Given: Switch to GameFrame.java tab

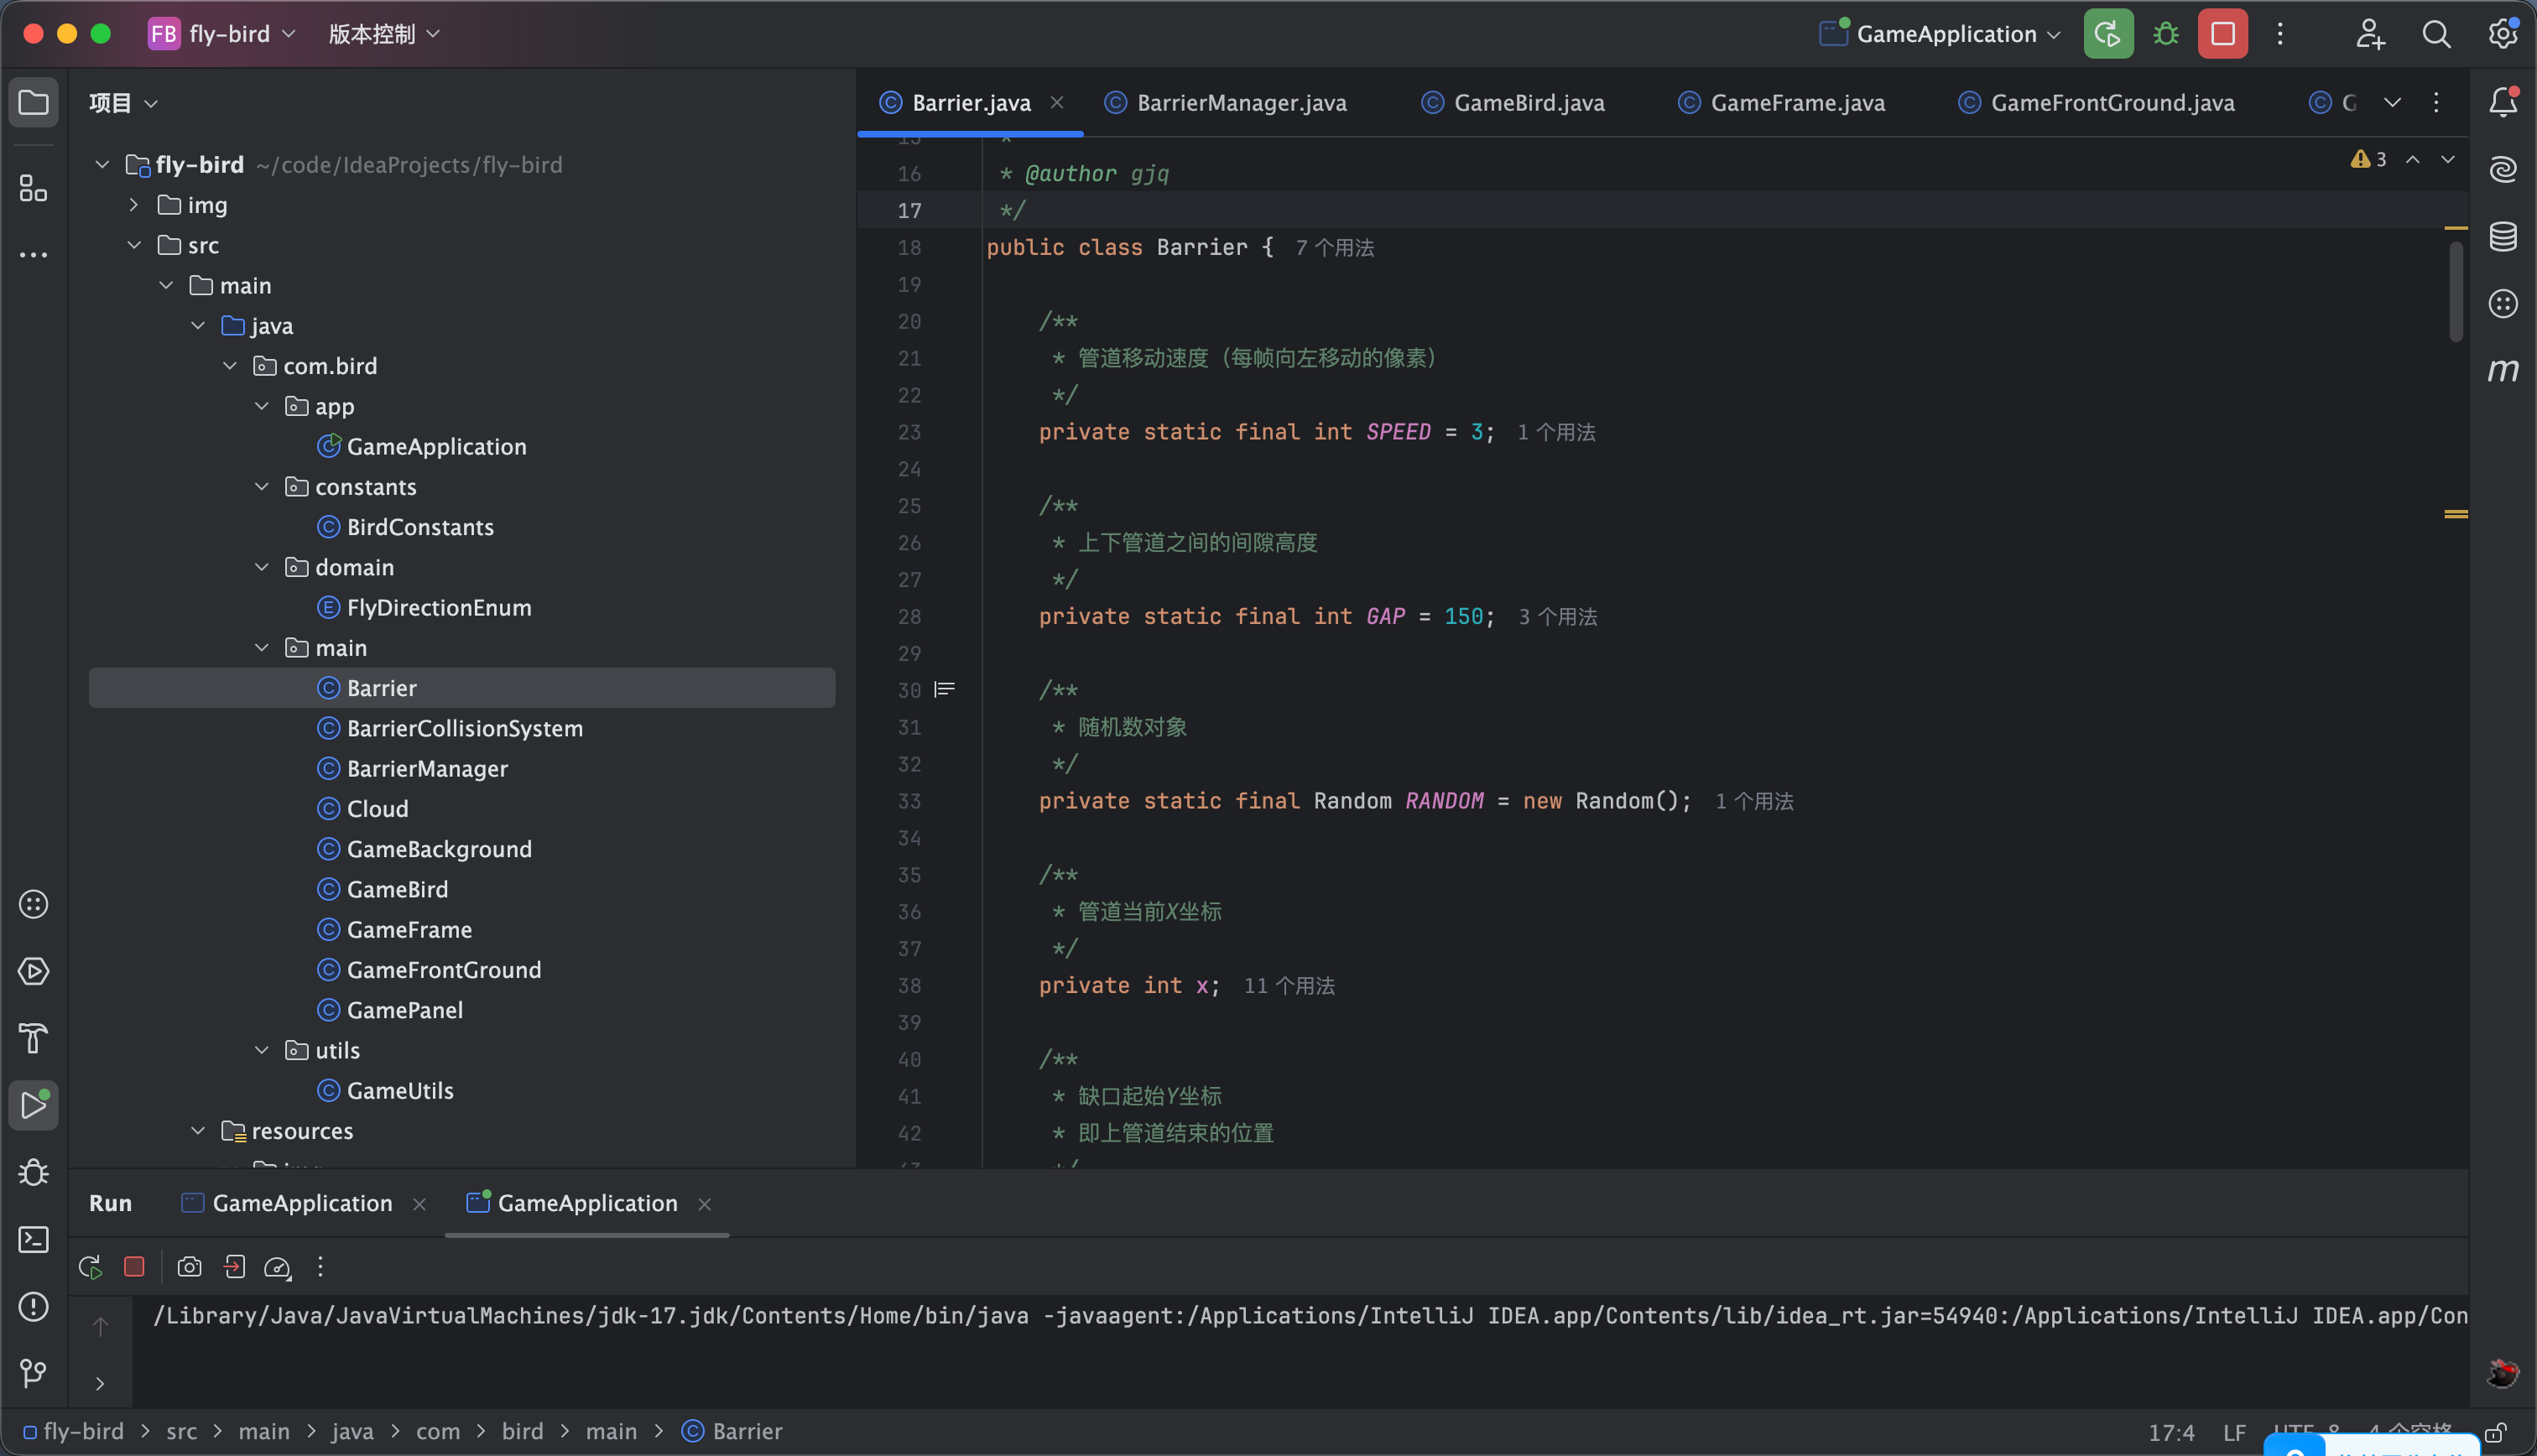Looking at the screenshot, I should [1783, 102].
